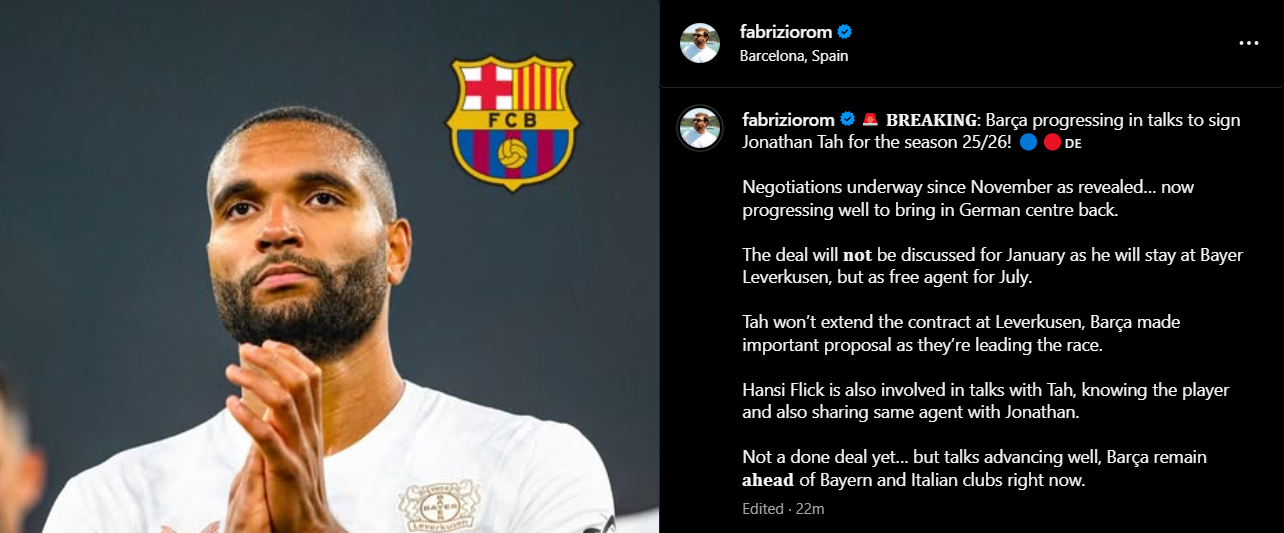Click the verified badge beside header username
1284x533 pixels.
pos(844,32)
